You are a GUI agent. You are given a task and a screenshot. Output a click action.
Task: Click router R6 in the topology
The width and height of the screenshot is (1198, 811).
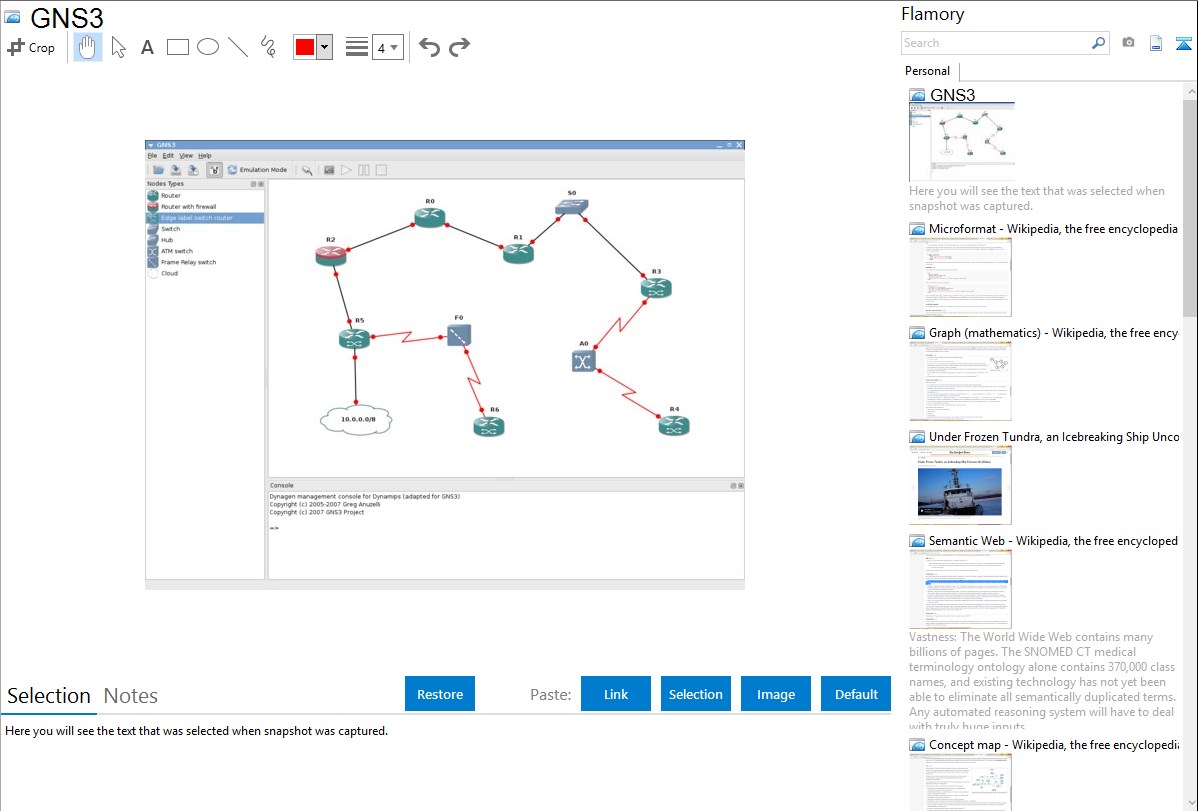tap(489, 427)
